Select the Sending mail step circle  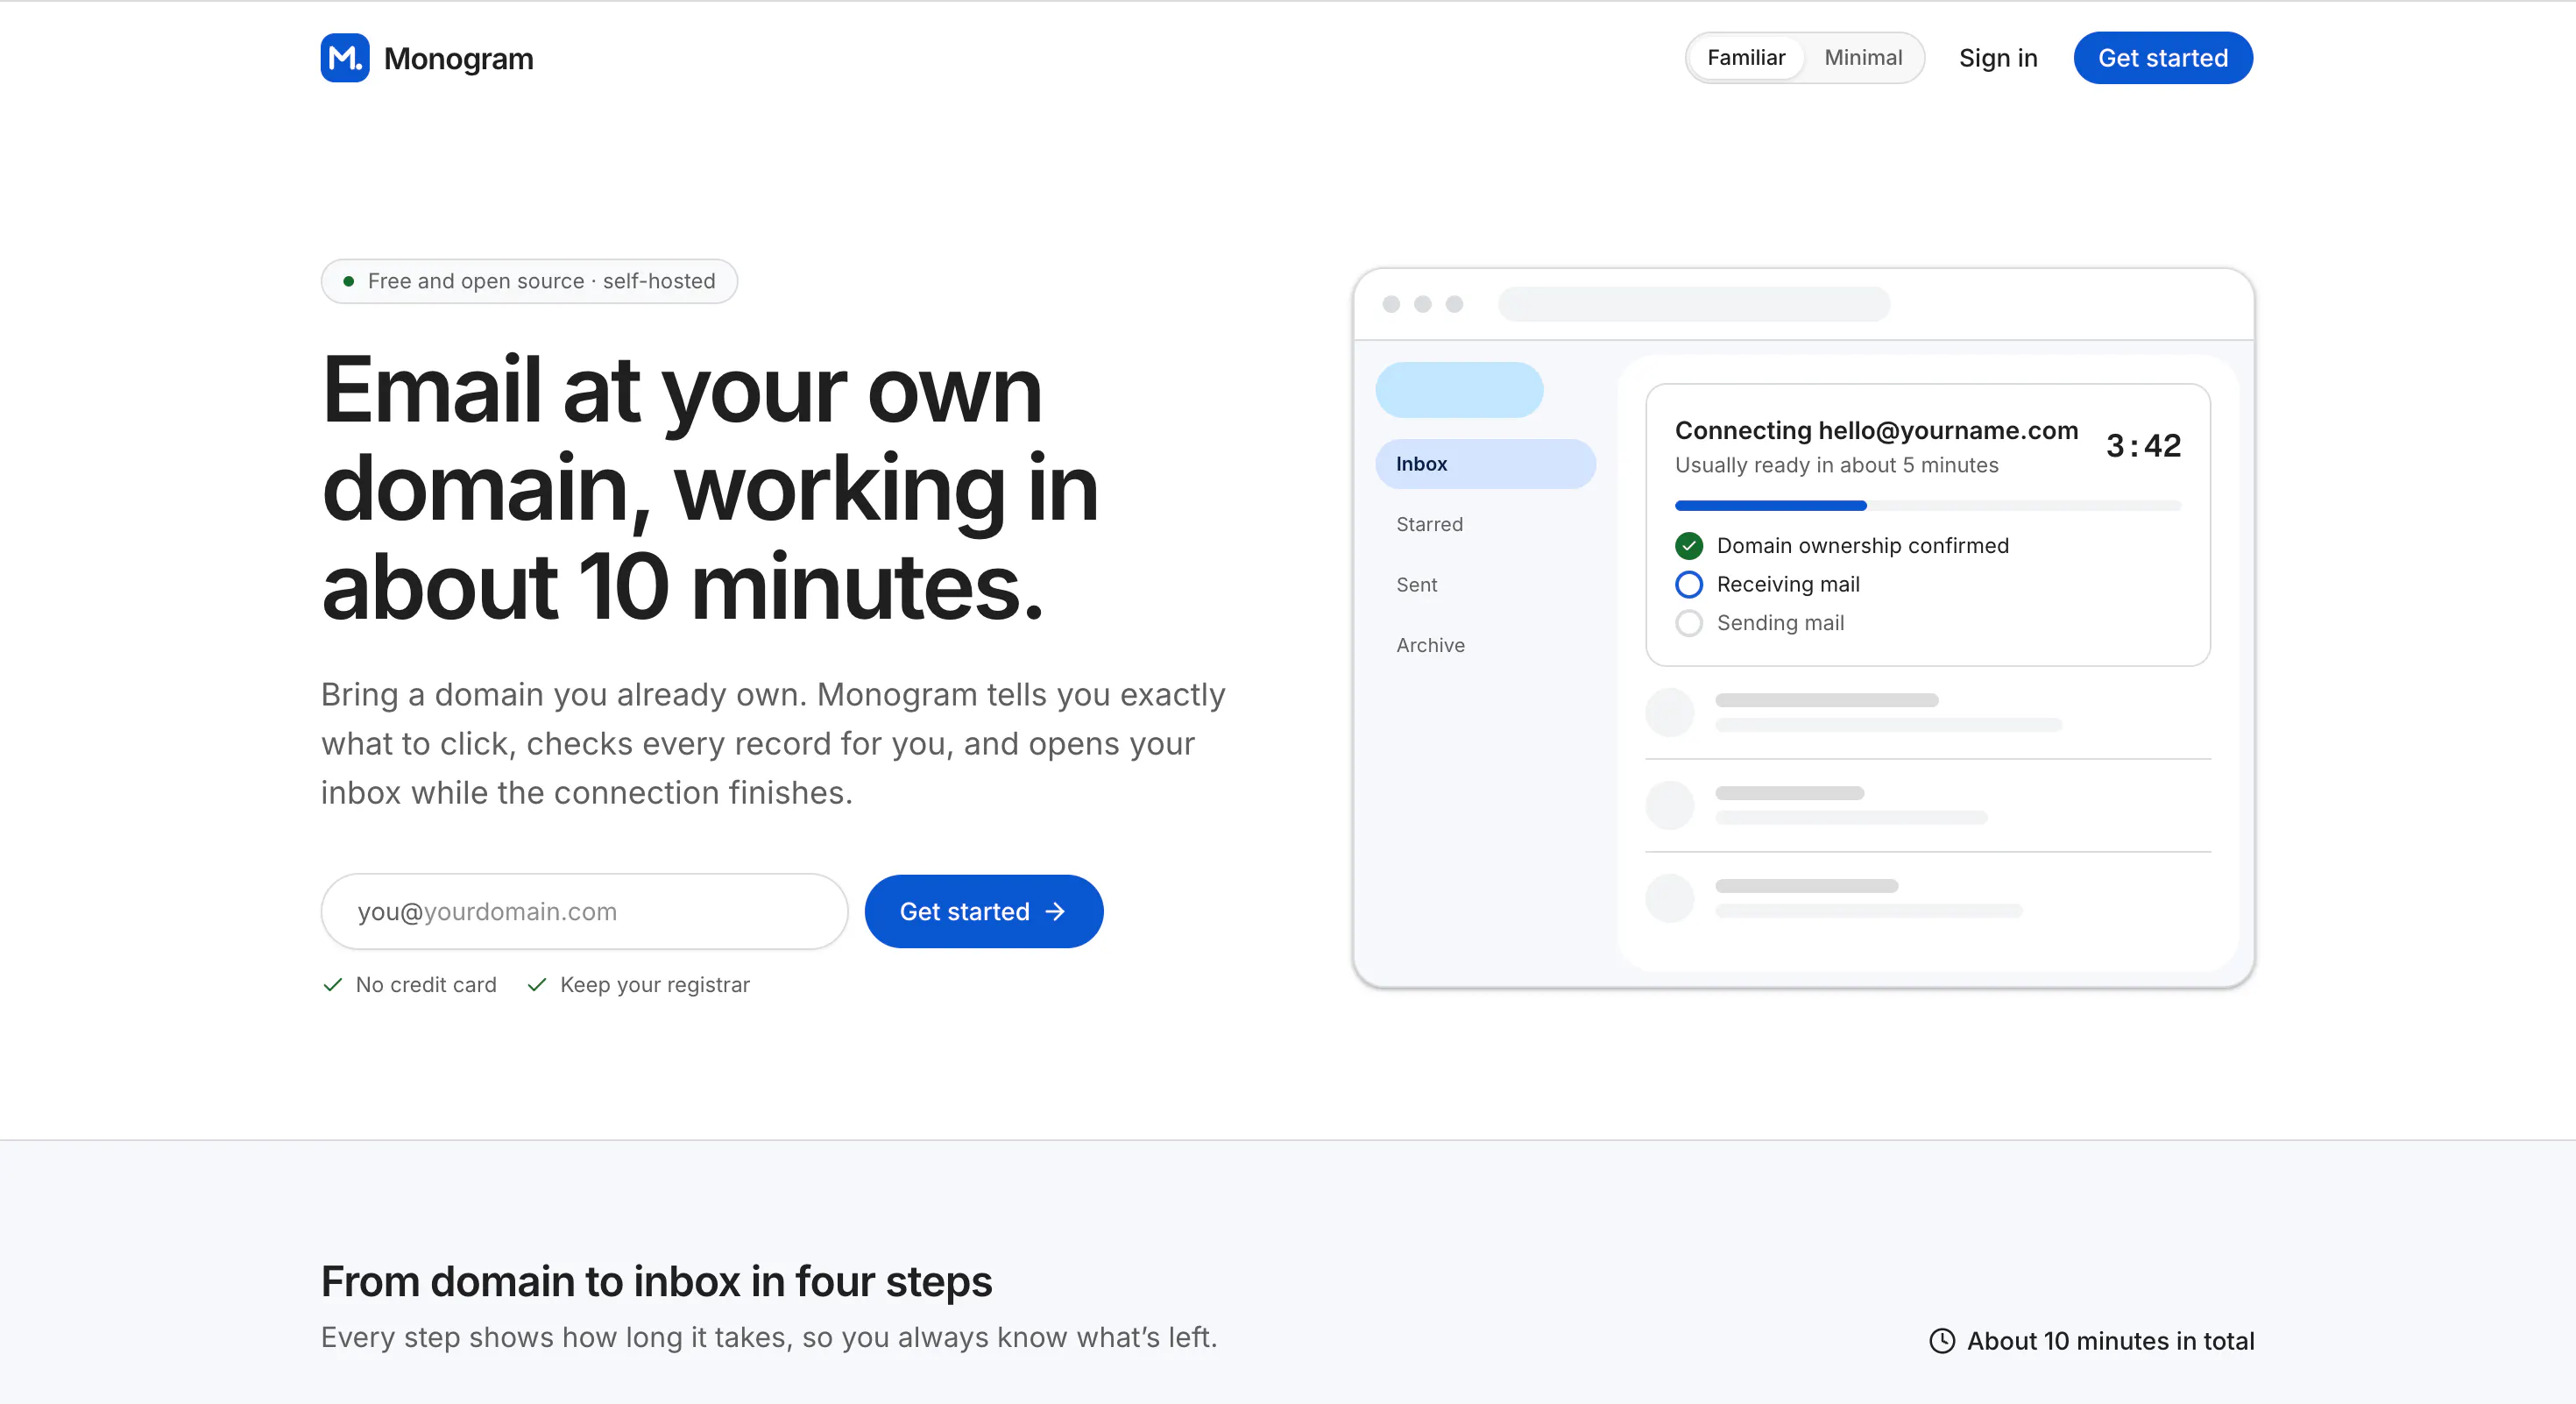[1689, 623]
